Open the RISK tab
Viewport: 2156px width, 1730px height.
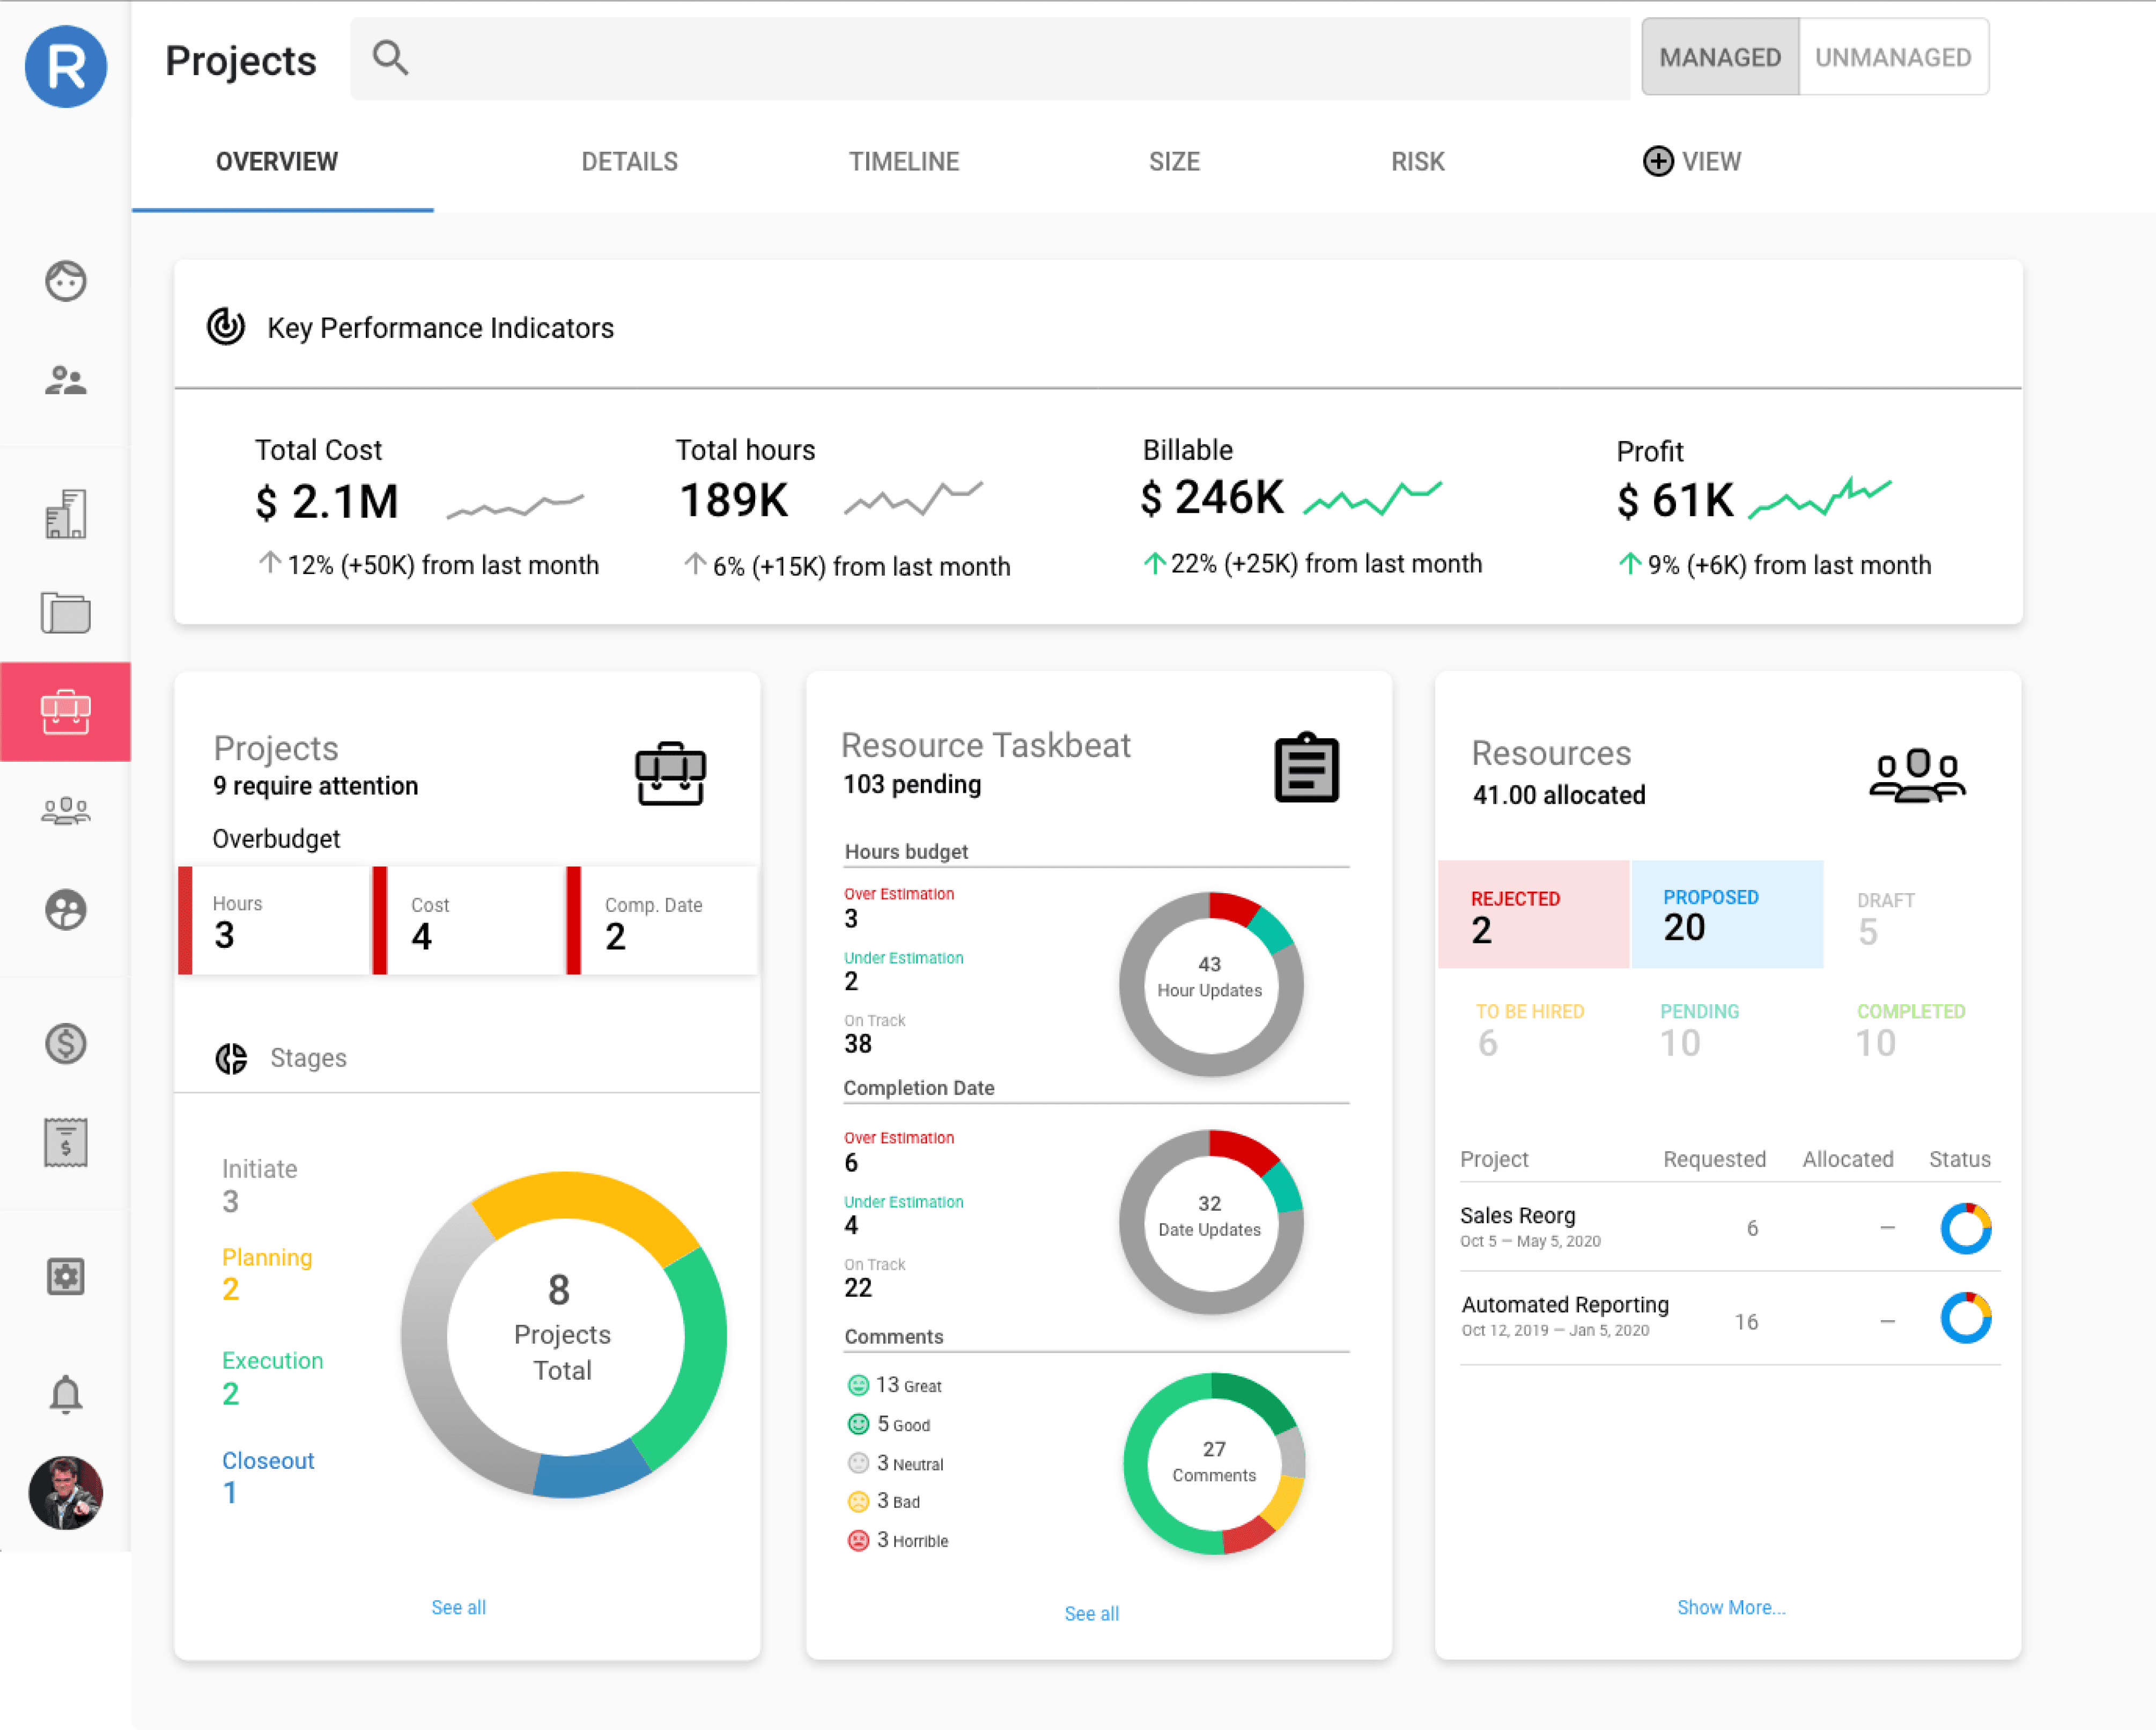[x=1417, y=162]
